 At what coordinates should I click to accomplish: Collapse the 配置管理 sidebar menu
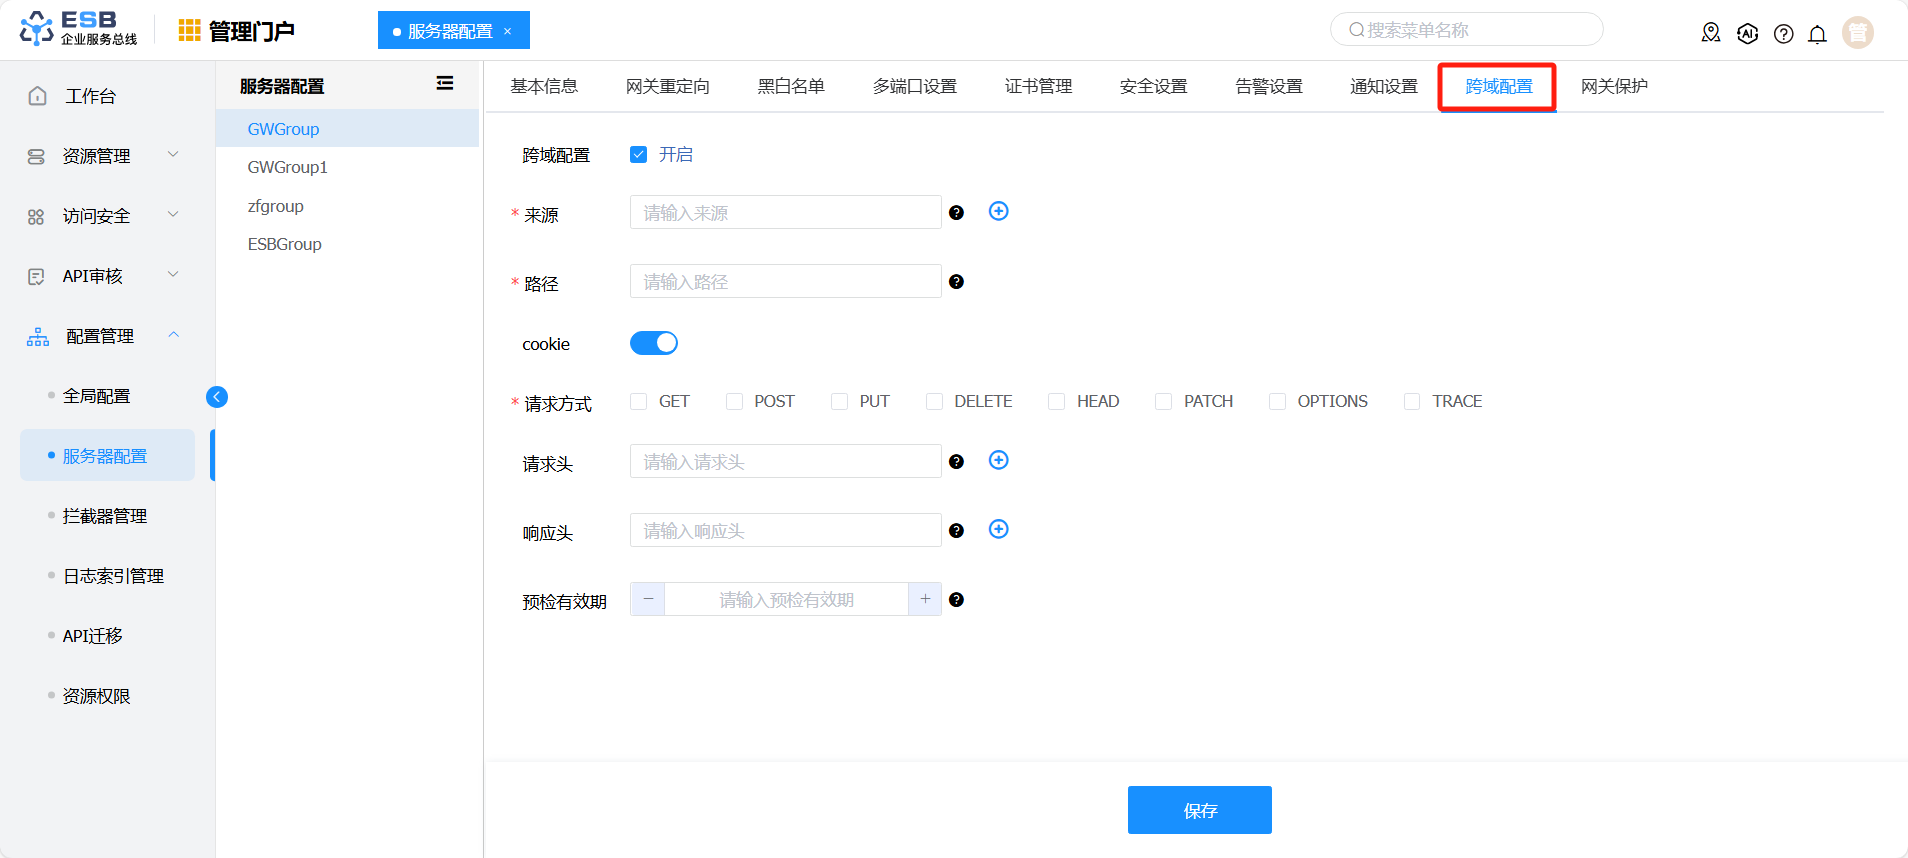pos(100,336)
